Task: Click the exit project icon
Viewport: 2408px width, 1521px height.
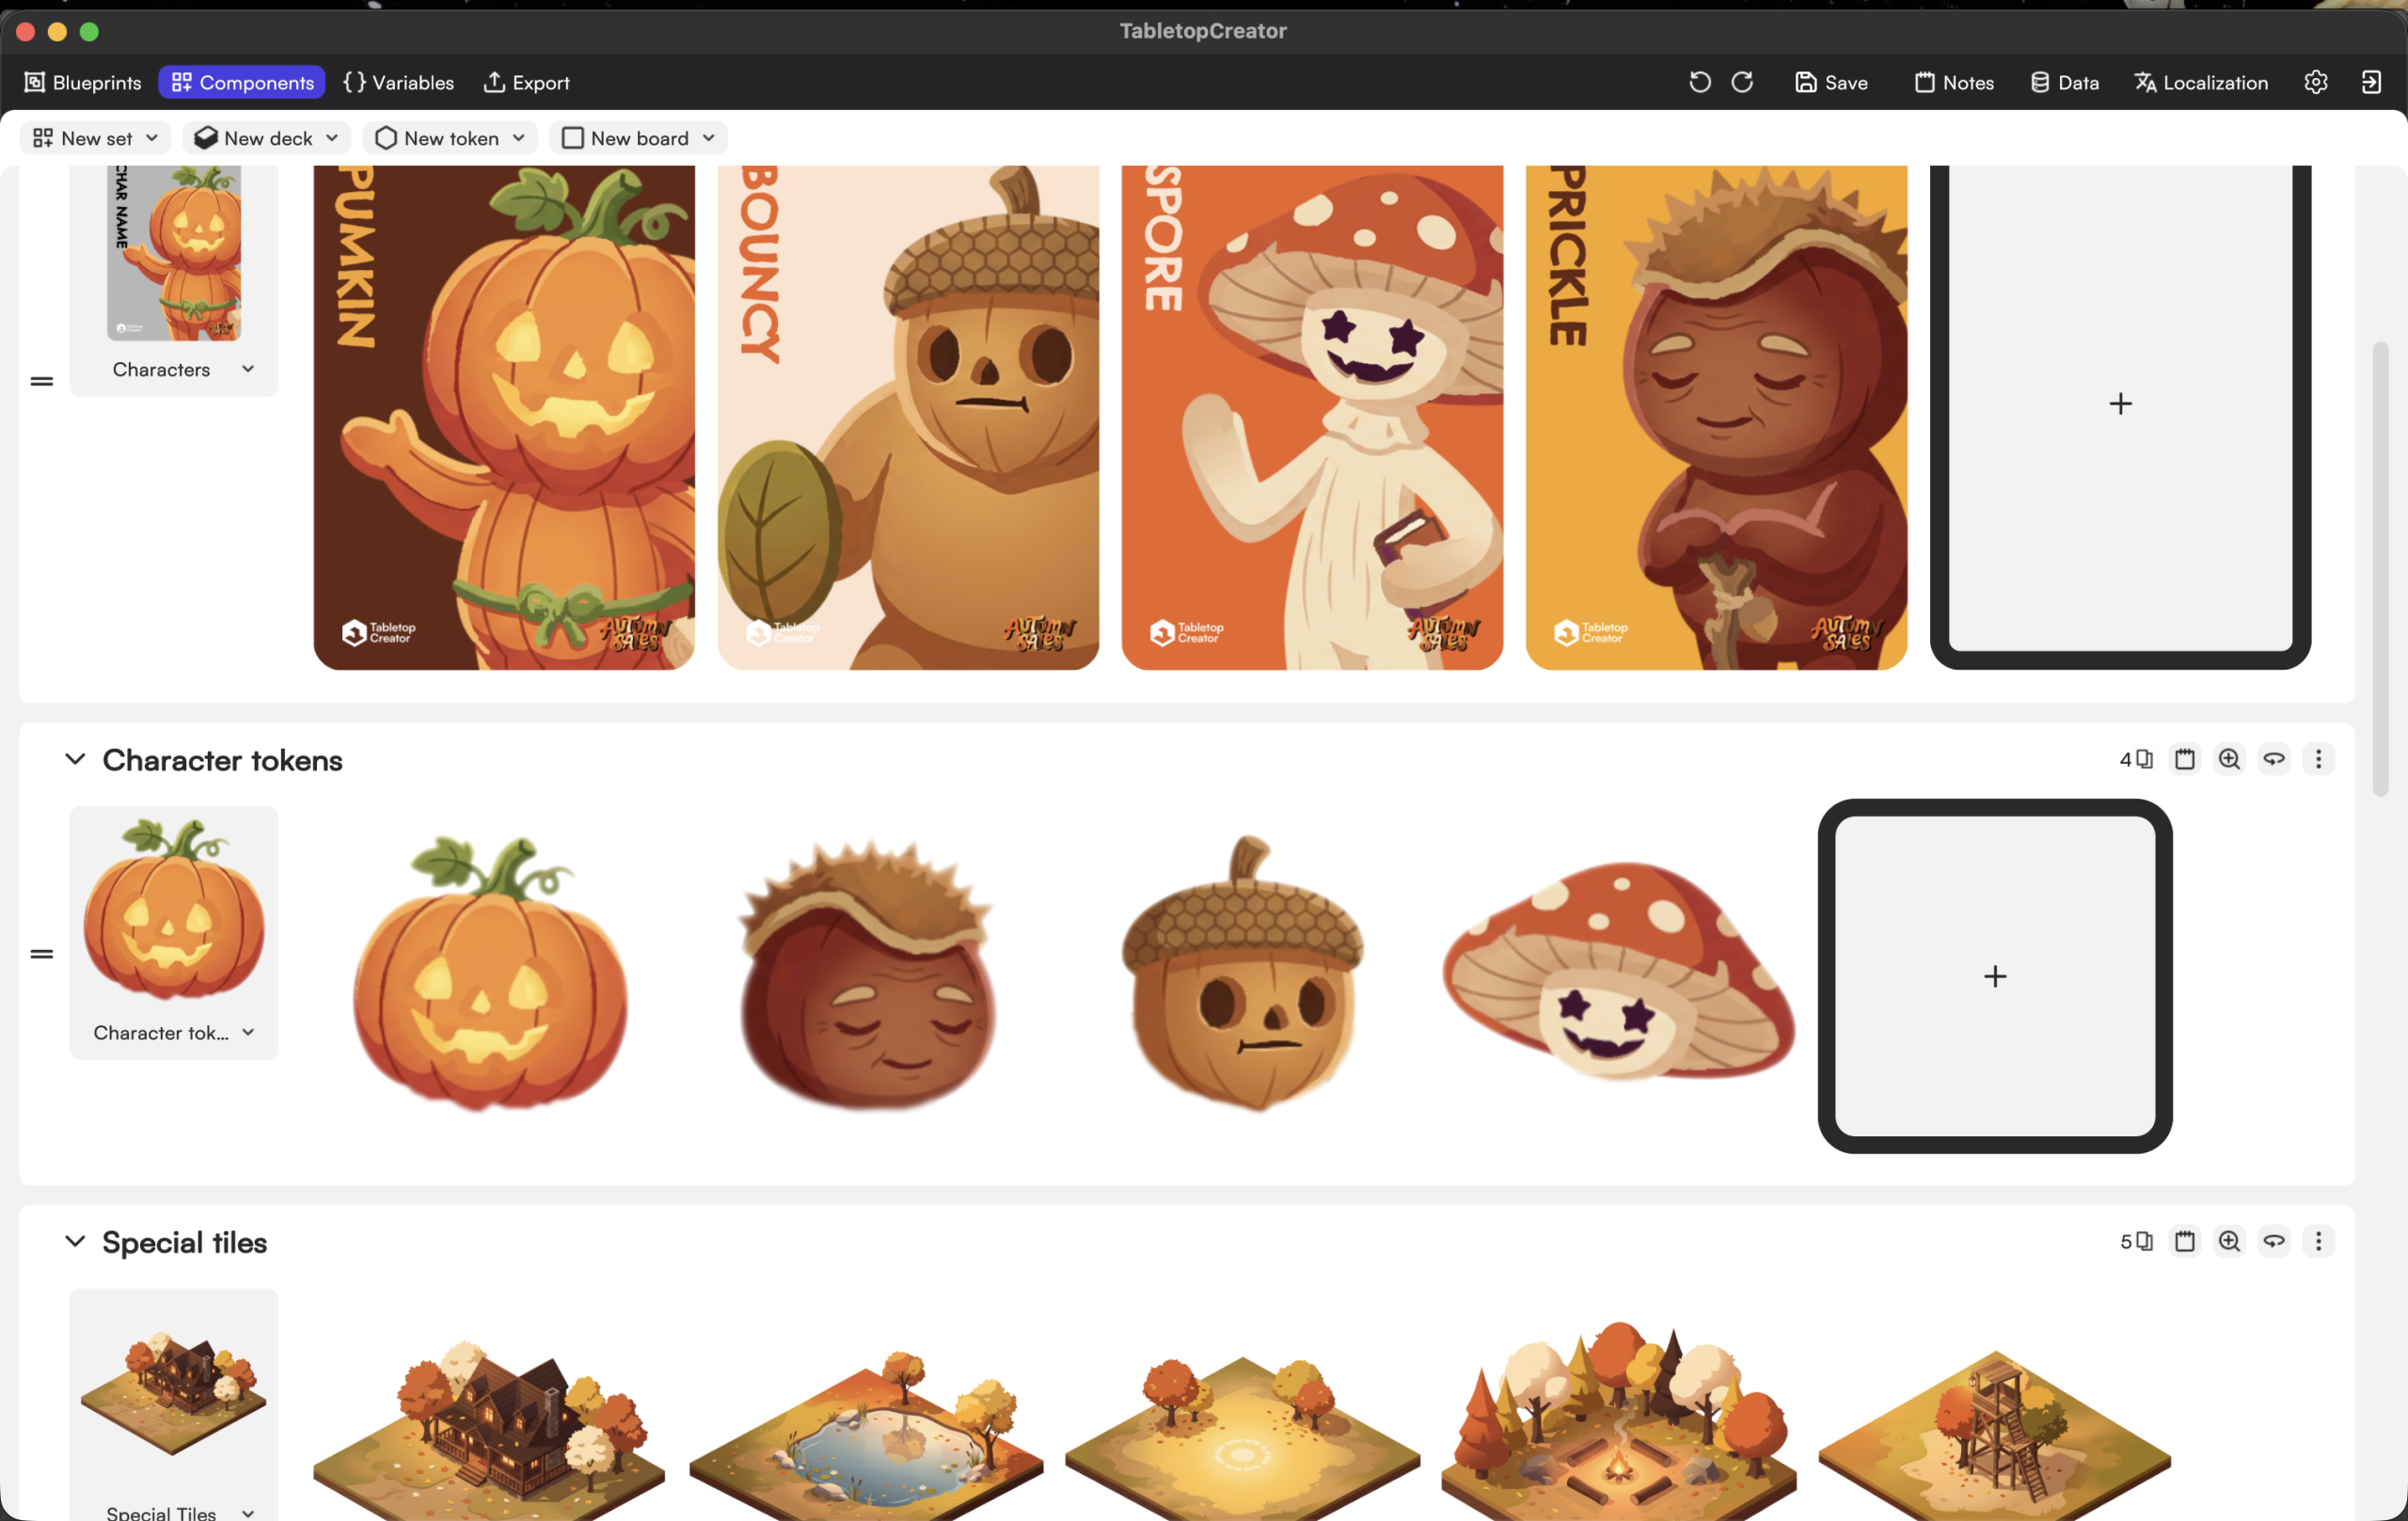Action: [x=2371, y=82]
